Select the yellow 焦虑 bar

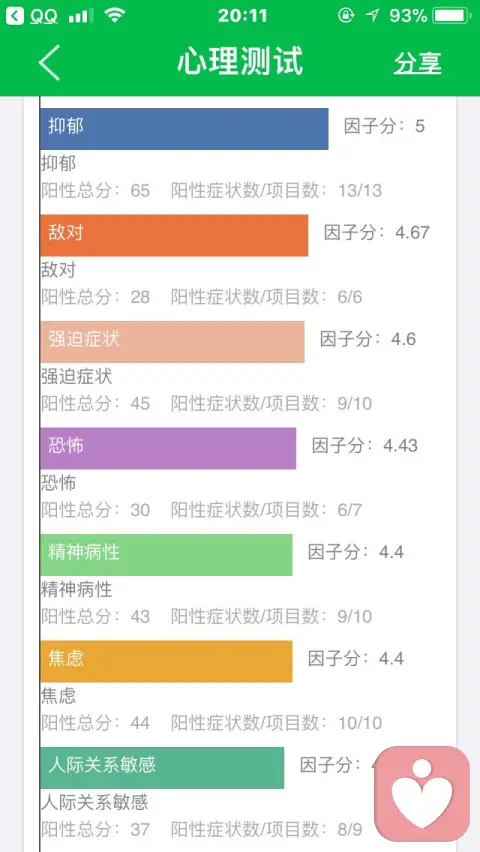point(166,661)
